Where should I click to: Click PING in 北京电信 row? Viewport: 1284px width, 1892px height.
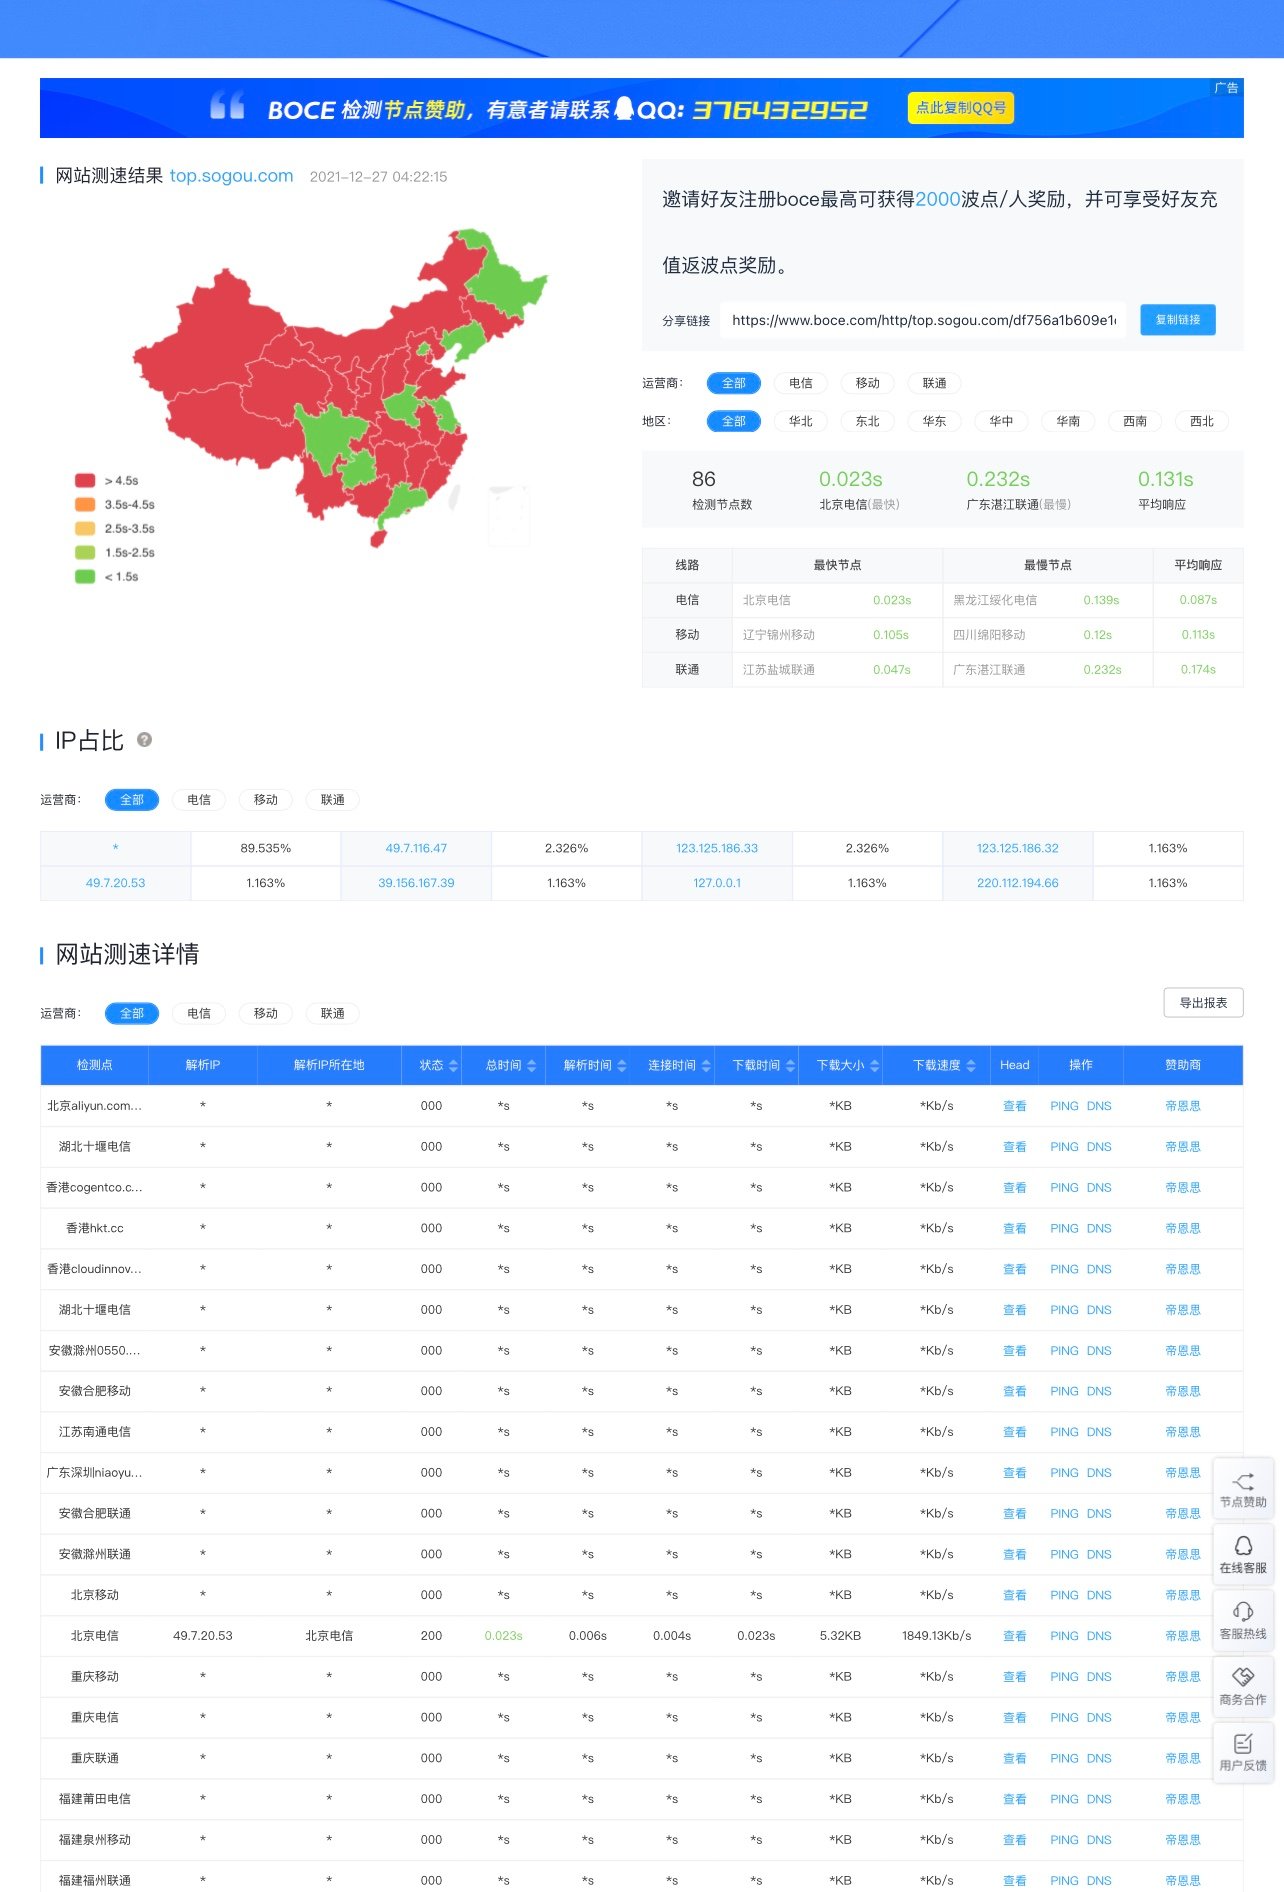[1064, 1636]
